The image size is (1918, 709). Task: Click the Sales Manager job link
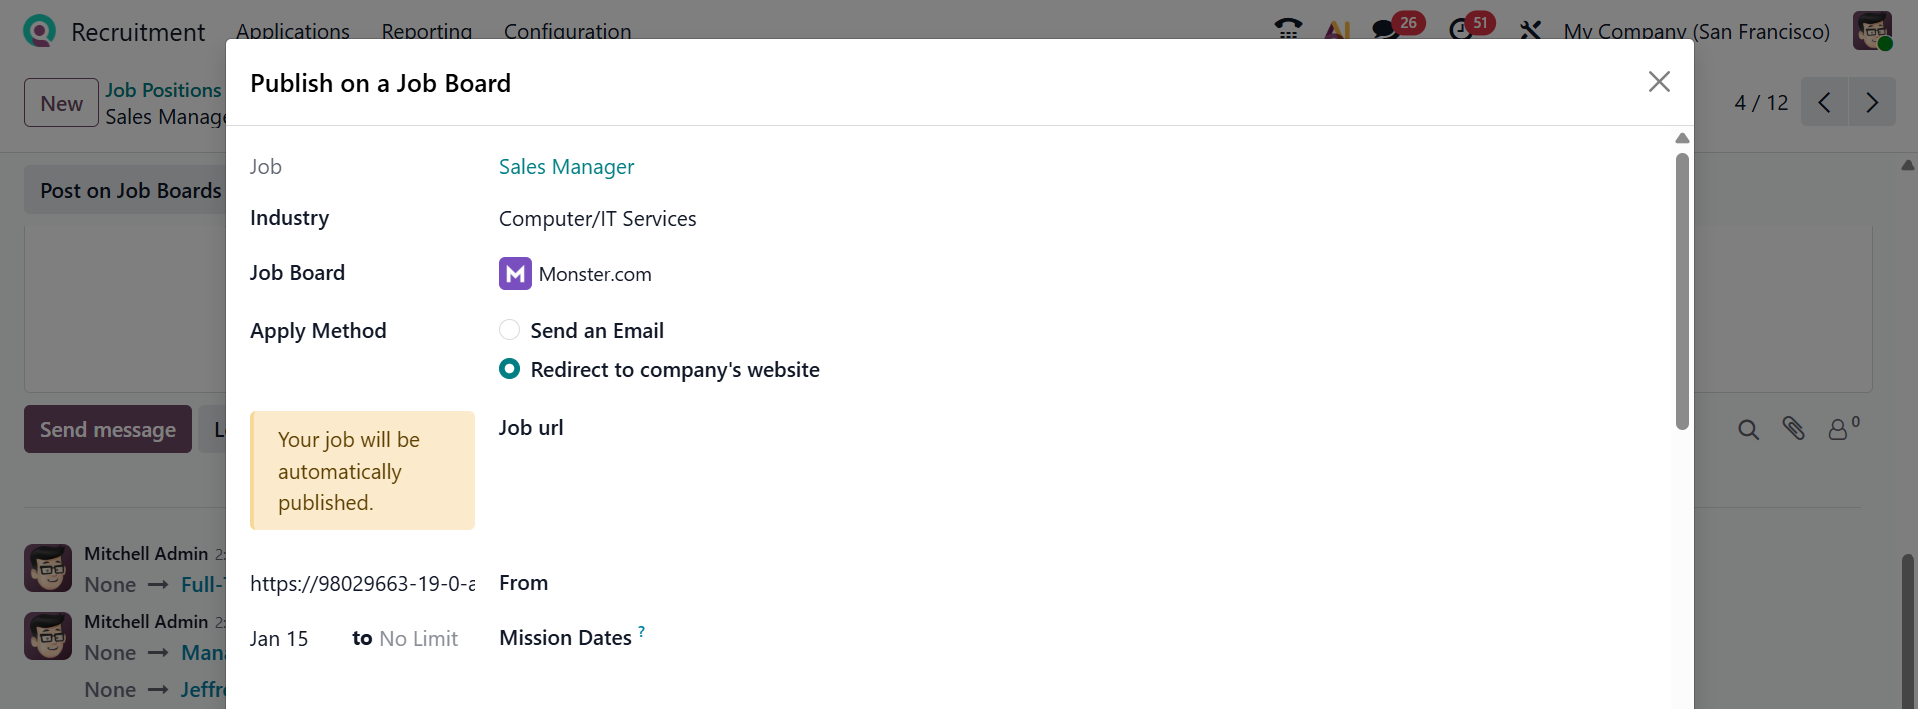(x=566, y=167)
